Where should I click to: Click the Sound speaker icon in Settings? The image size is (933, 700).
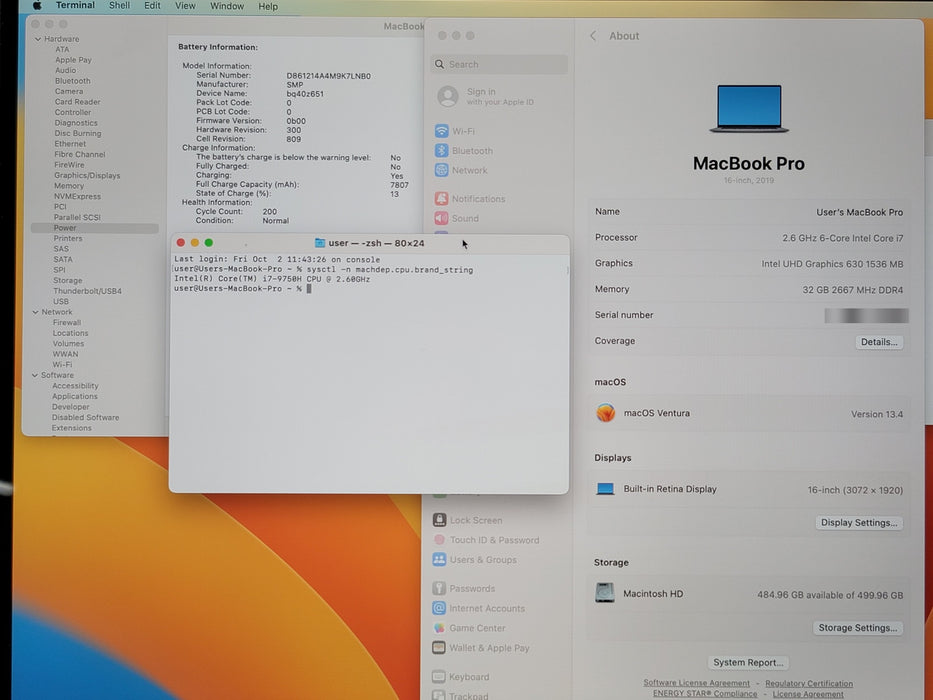[442, 218]
